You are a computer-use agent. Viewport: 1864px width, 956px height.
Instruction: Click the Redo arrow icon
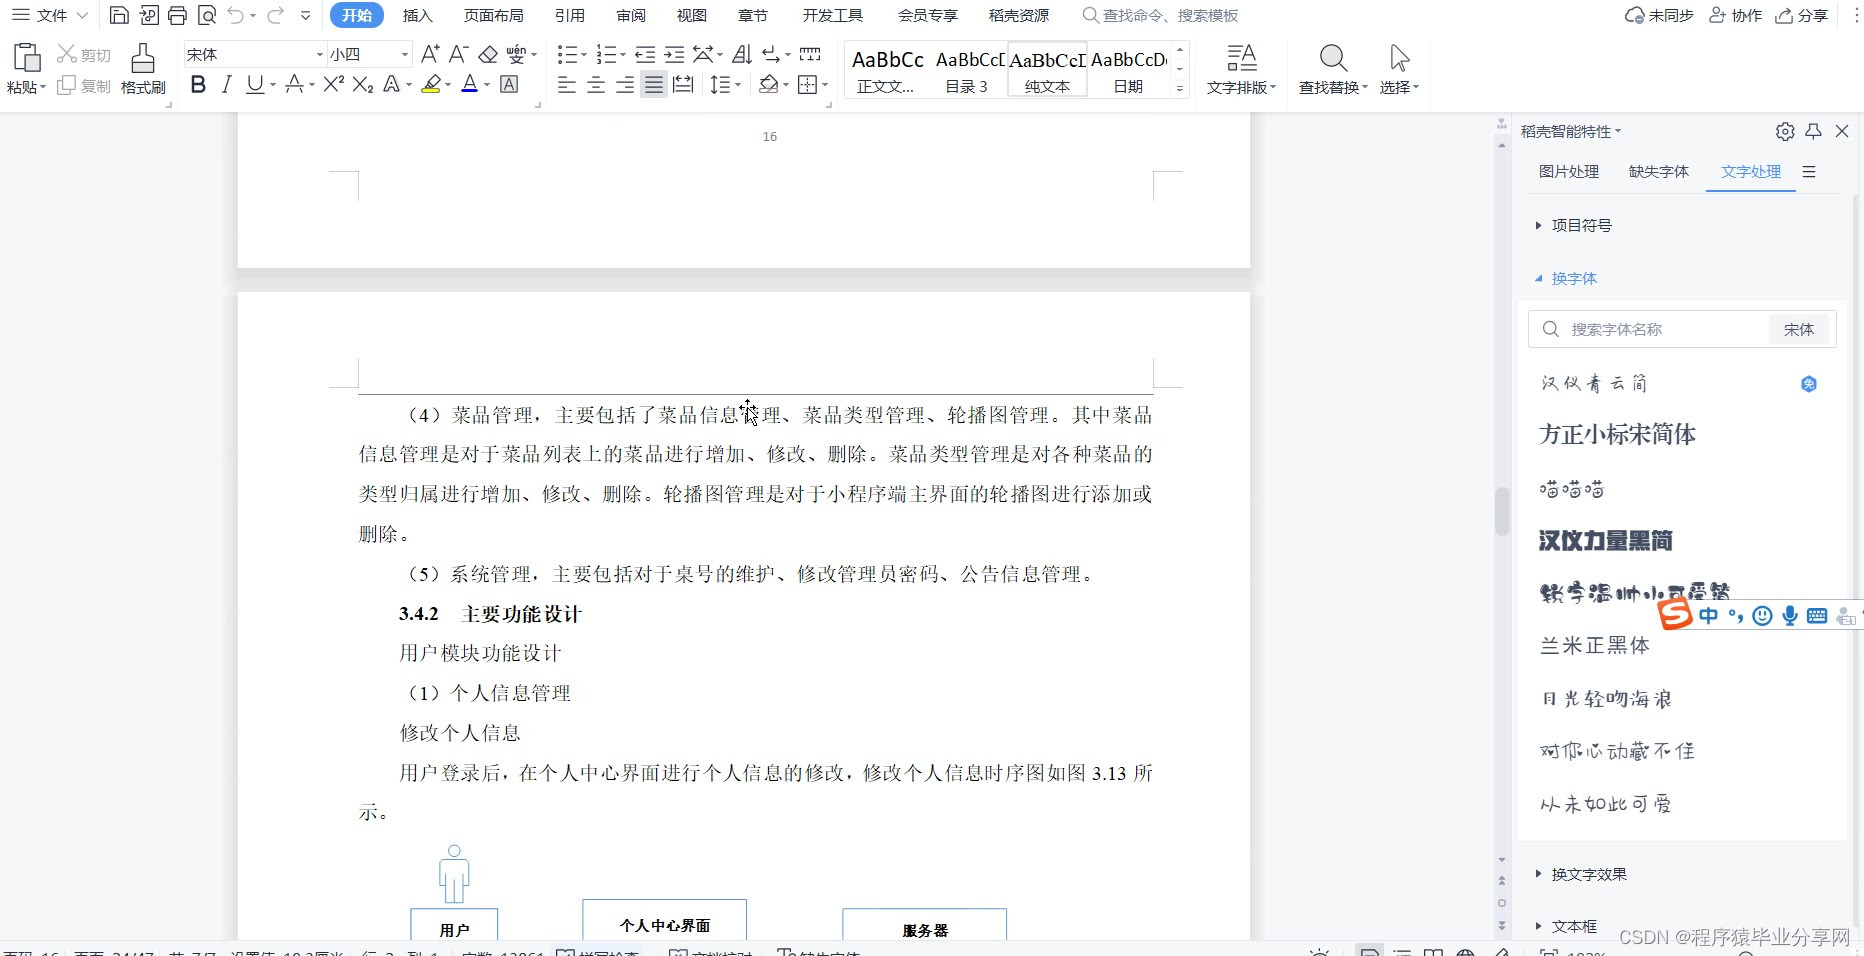[x=275, y=15]
